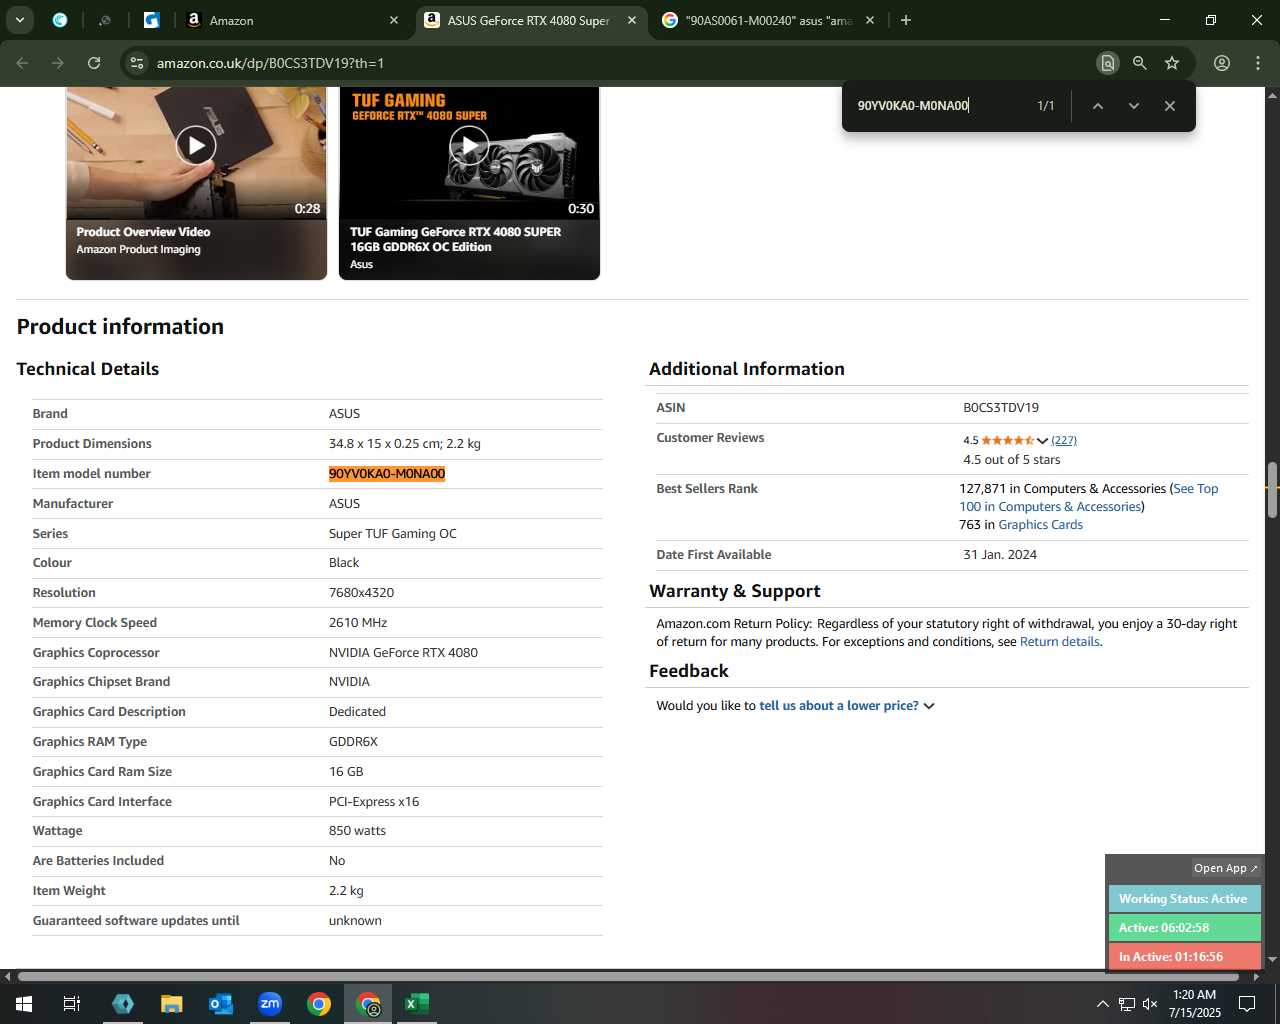Open the first Chrome icon on taskbar

pyautogui.click(x=319, y=1004)
